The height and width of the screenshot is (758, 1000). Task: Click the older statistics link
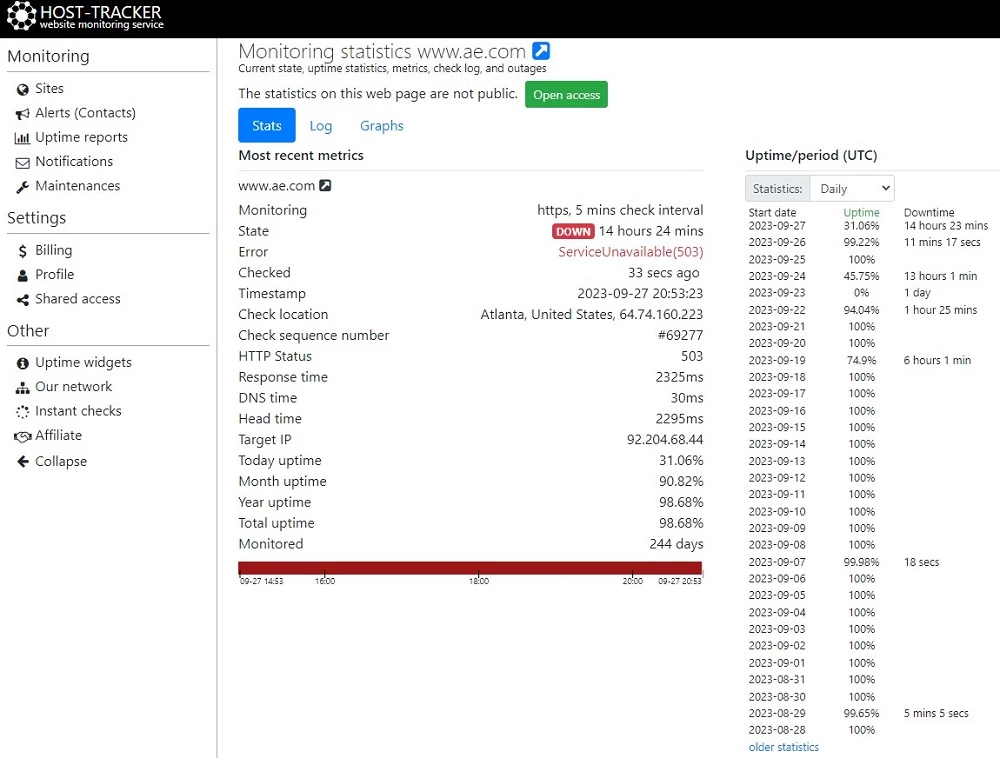coord(784,747)
